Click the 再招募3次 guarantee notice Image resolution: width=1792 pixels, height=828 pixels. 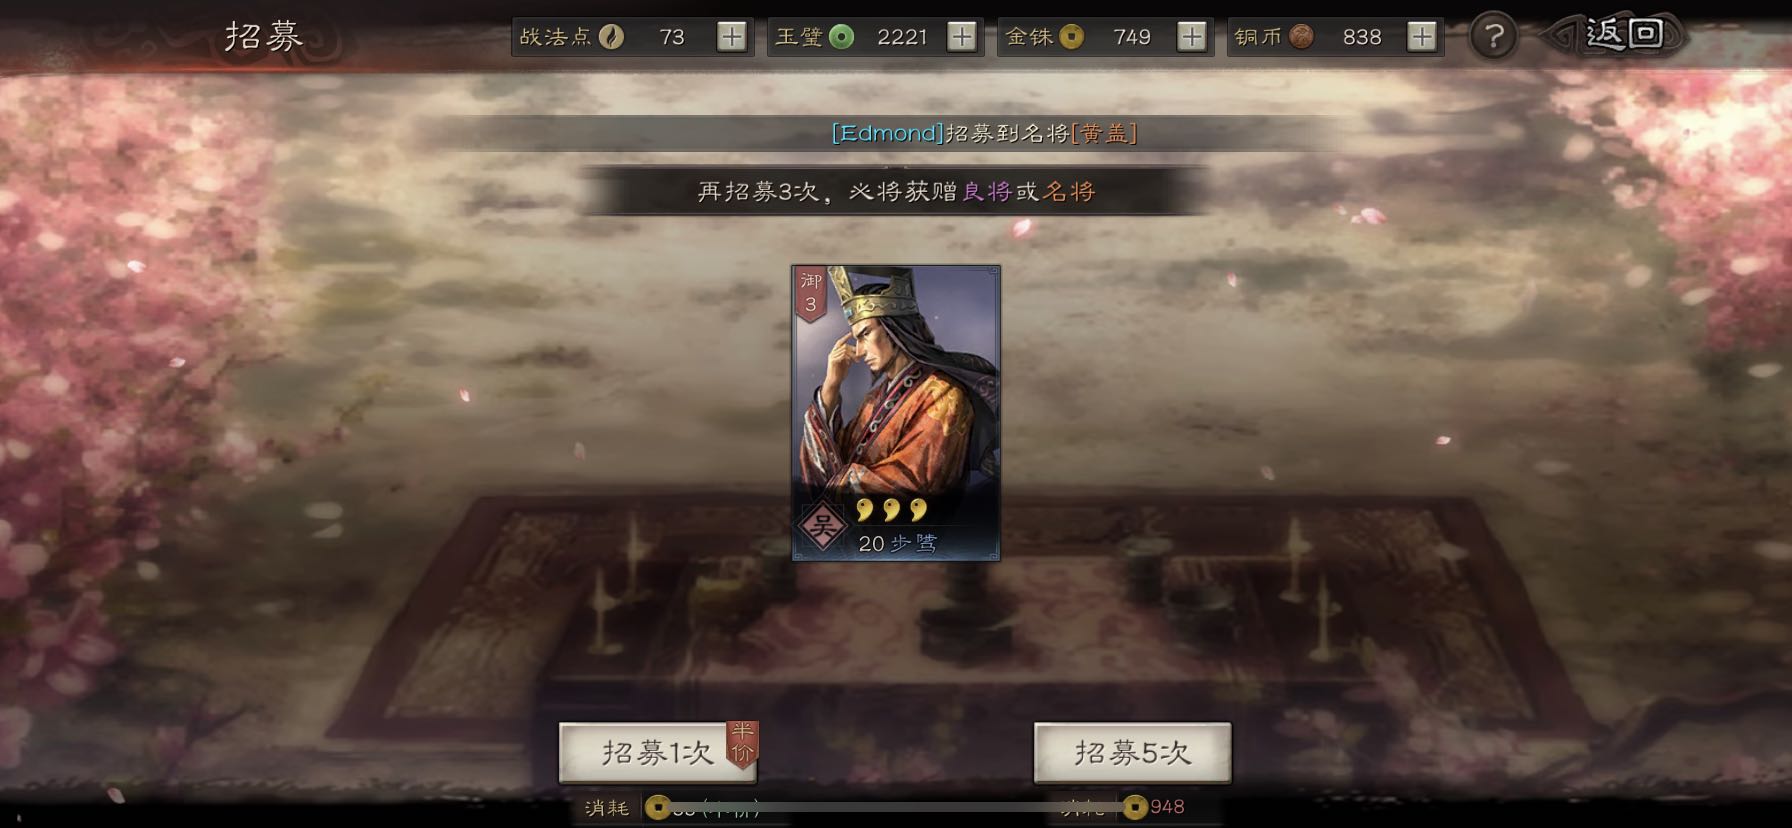(x=895, y=191)
